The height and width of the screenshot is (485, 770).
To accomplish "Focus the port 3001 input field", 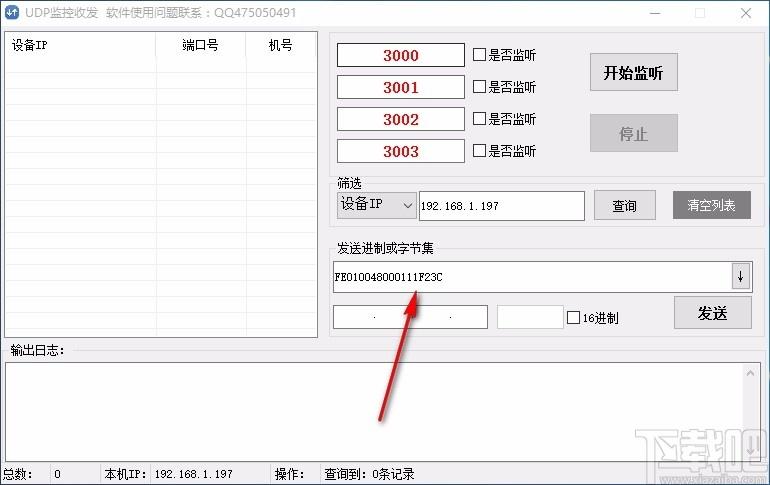I will pos(401,87).
